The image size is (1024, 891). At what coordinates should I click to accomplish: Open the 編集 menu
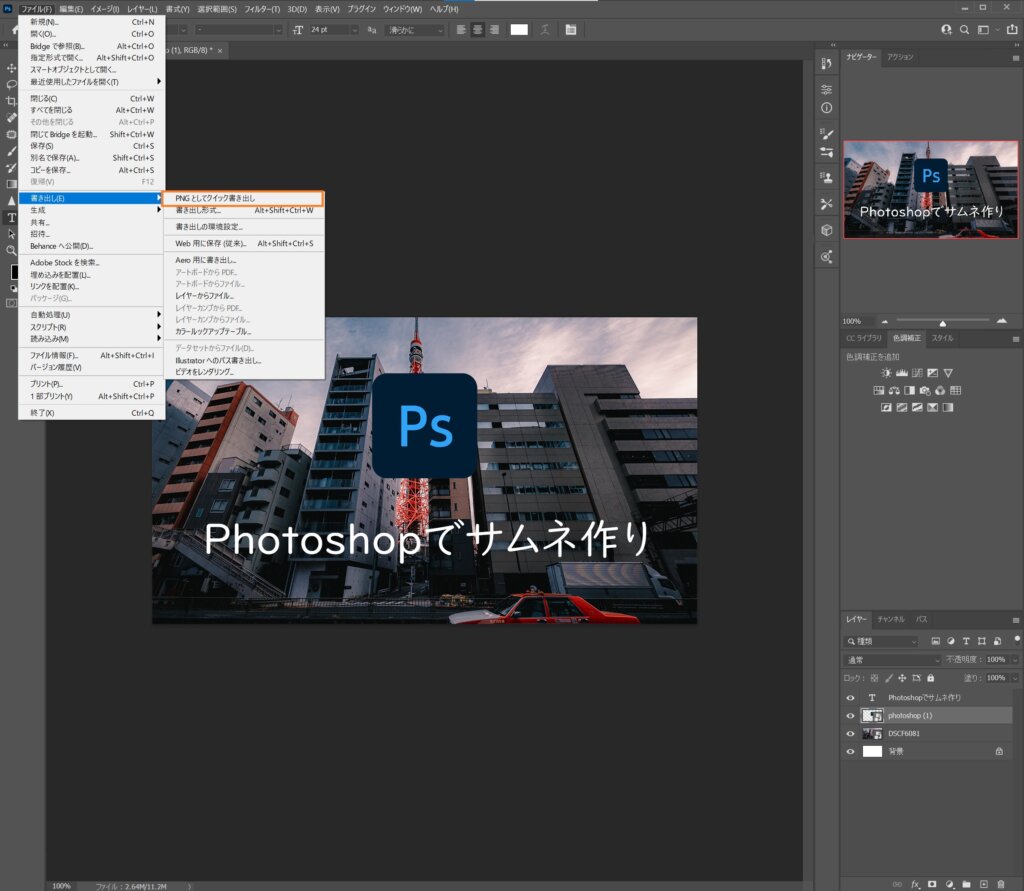(71, 9)
